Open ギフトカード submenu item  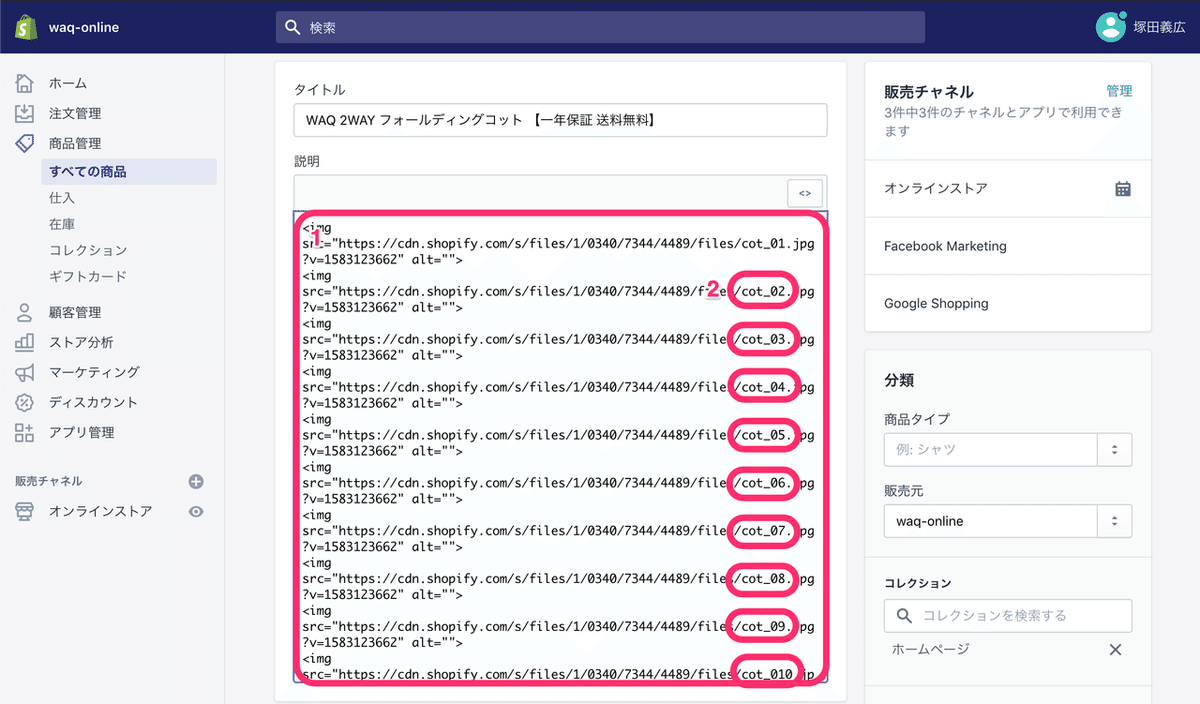point(88,276)
